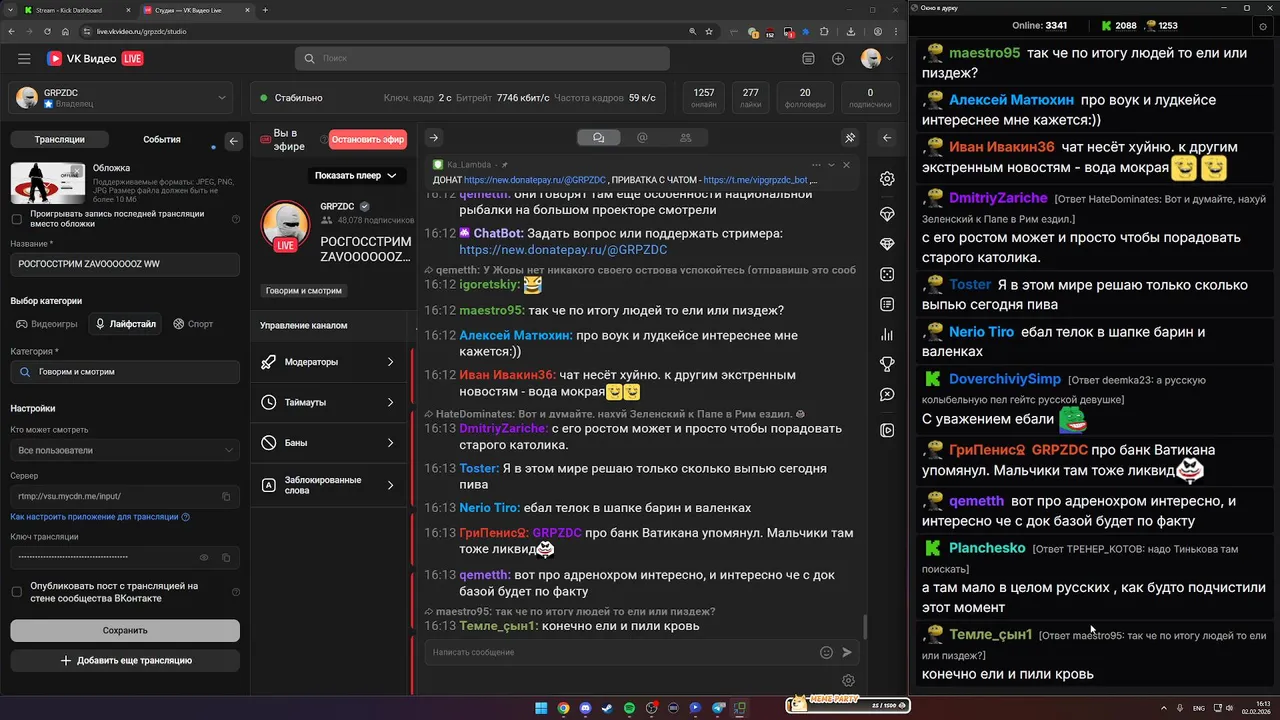1280x720 pixels.
Task: Click the Сохранить button
Action: 125,630
